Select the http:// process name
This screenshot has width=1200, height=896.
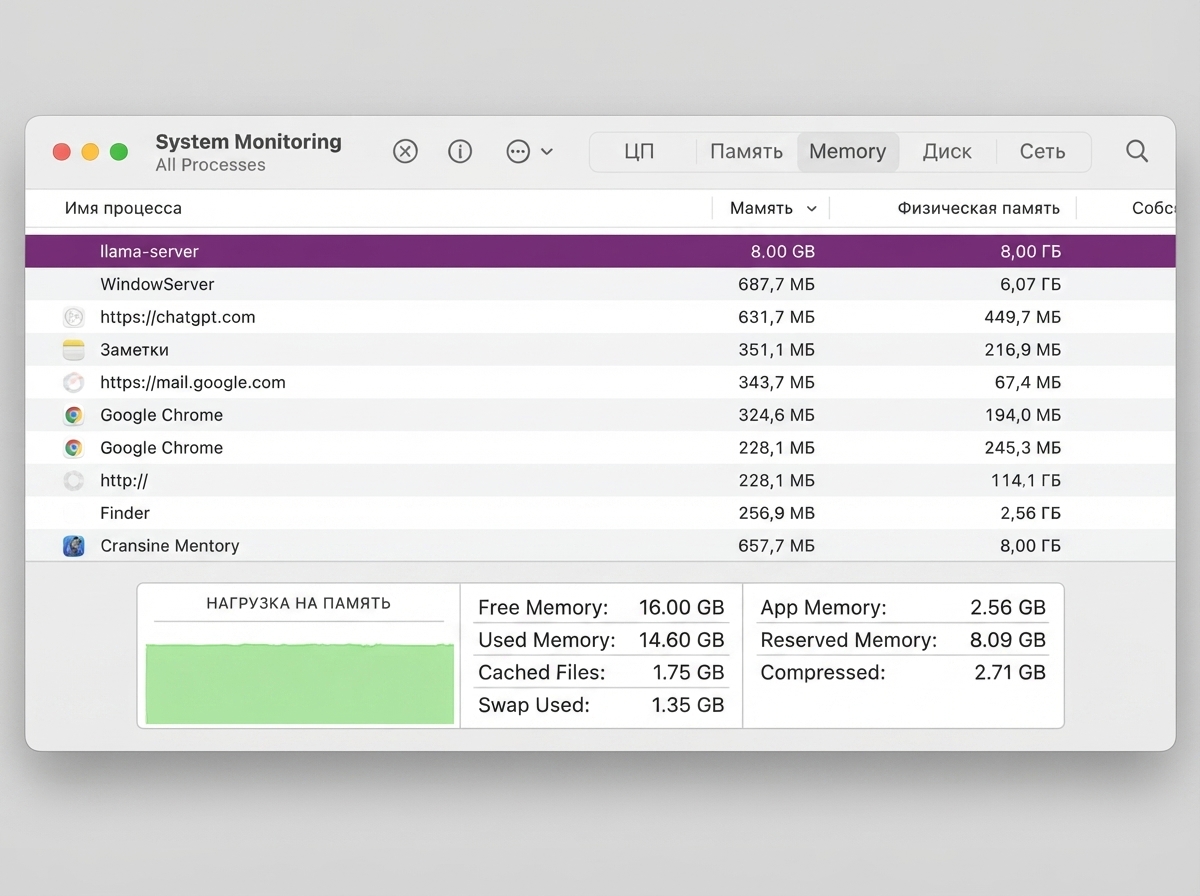coord(124,480)
